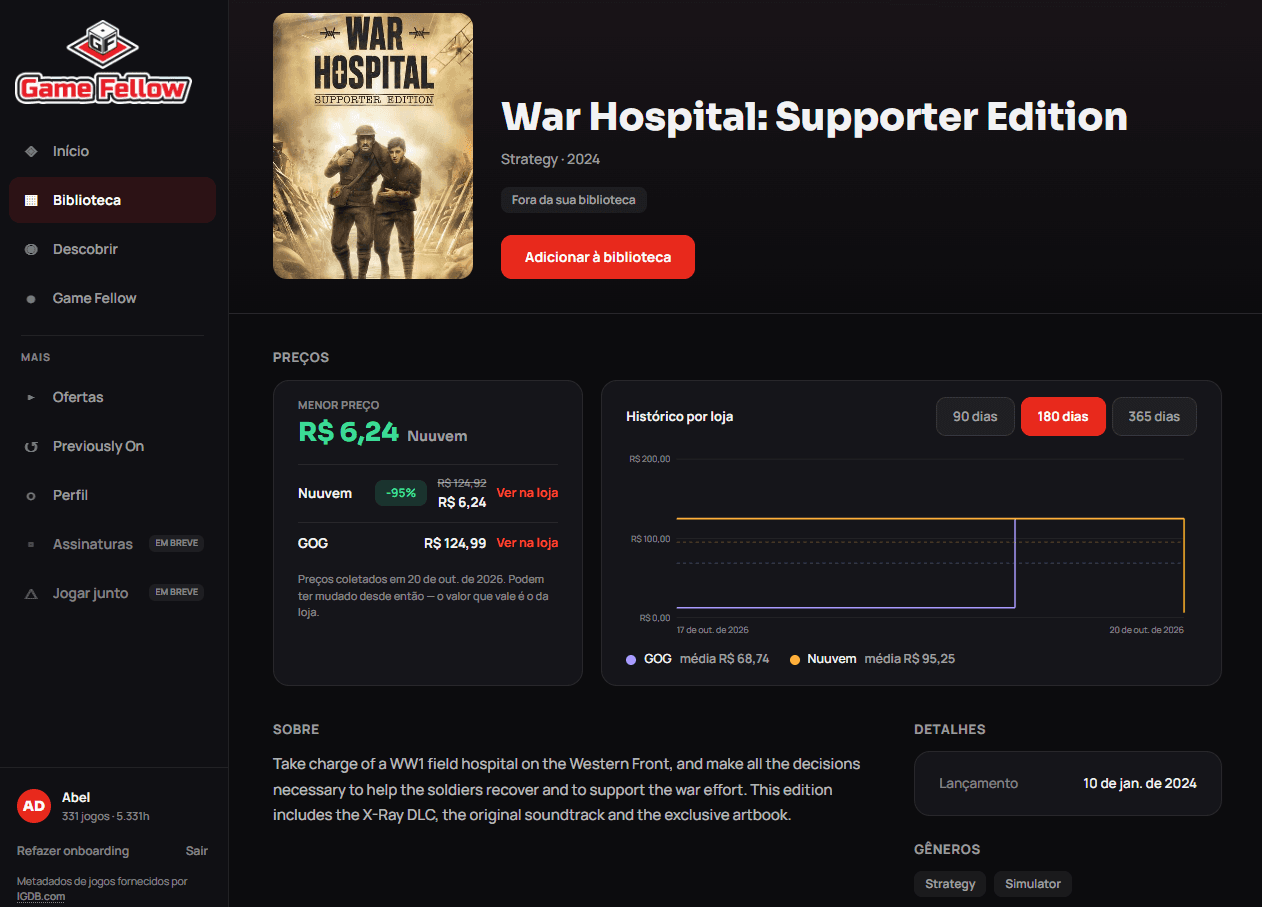
Task: Open the Início menu item
Action: pos(112,151)
